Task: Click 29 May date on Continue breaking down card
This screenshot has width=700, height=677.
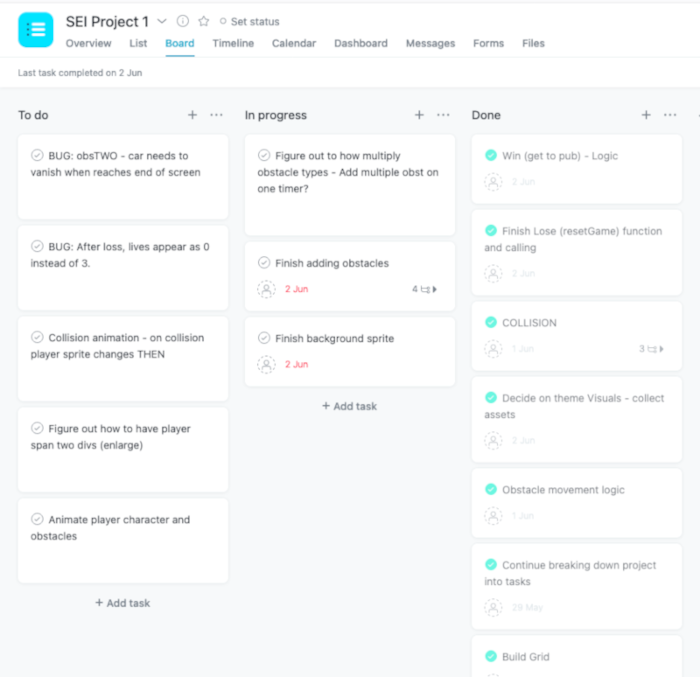Action: [x=527, y=607]
